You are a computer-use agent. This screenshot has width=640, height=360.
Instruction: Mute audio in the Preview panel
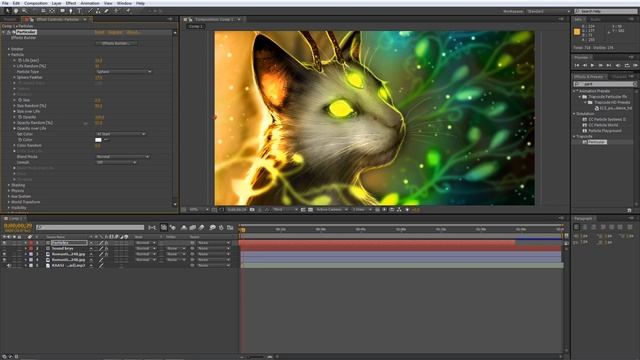(618, 65)
